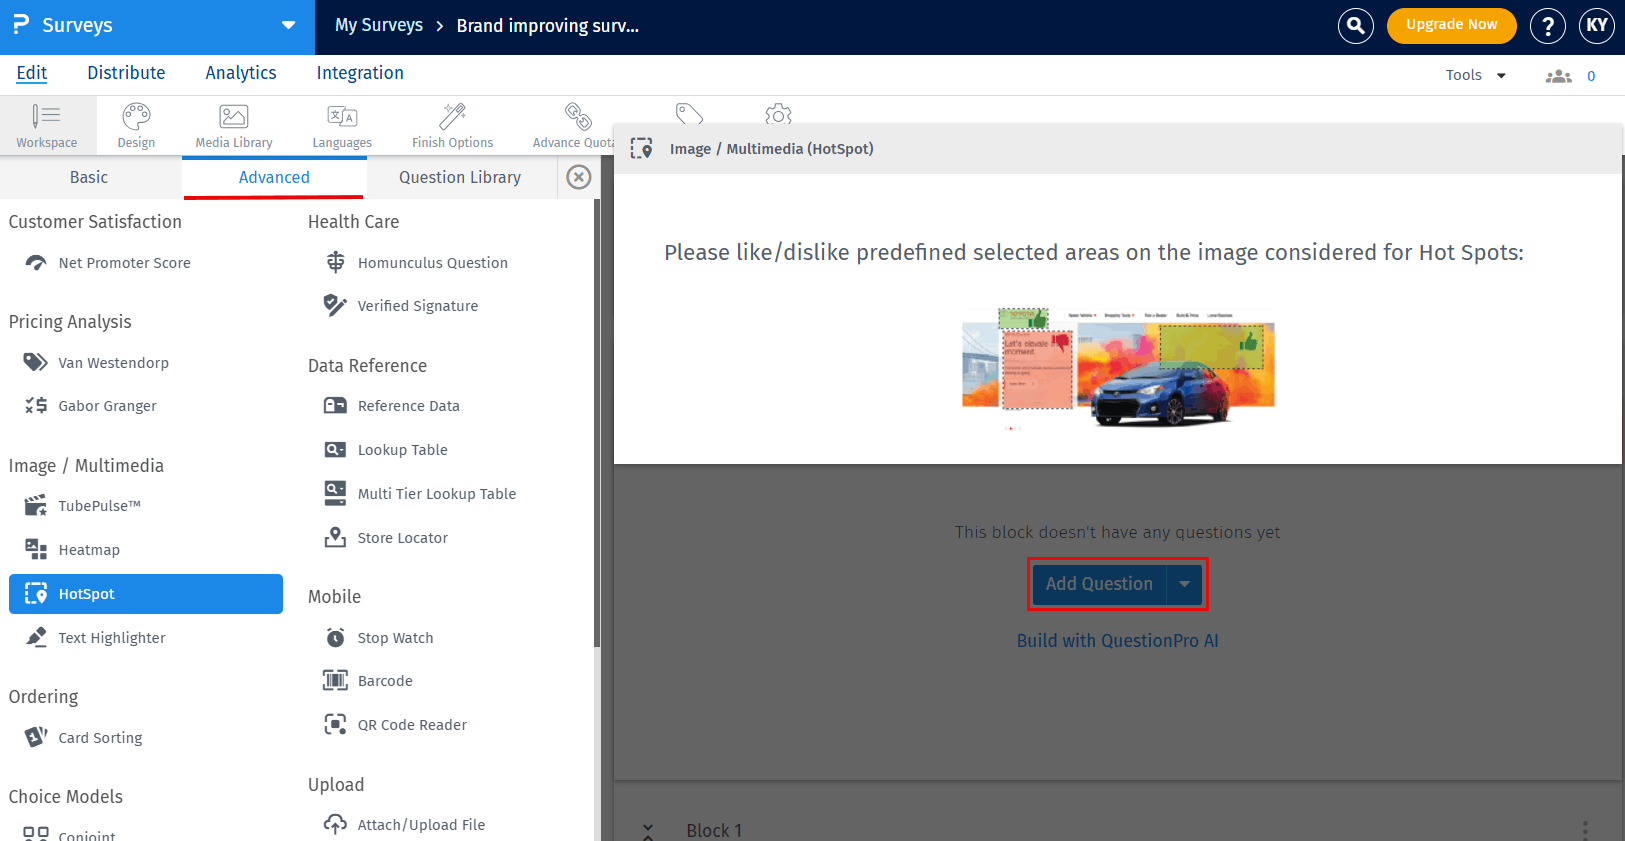Open Finish Options tool
This screenshot has height=841, width=1625.
point(452,125)
